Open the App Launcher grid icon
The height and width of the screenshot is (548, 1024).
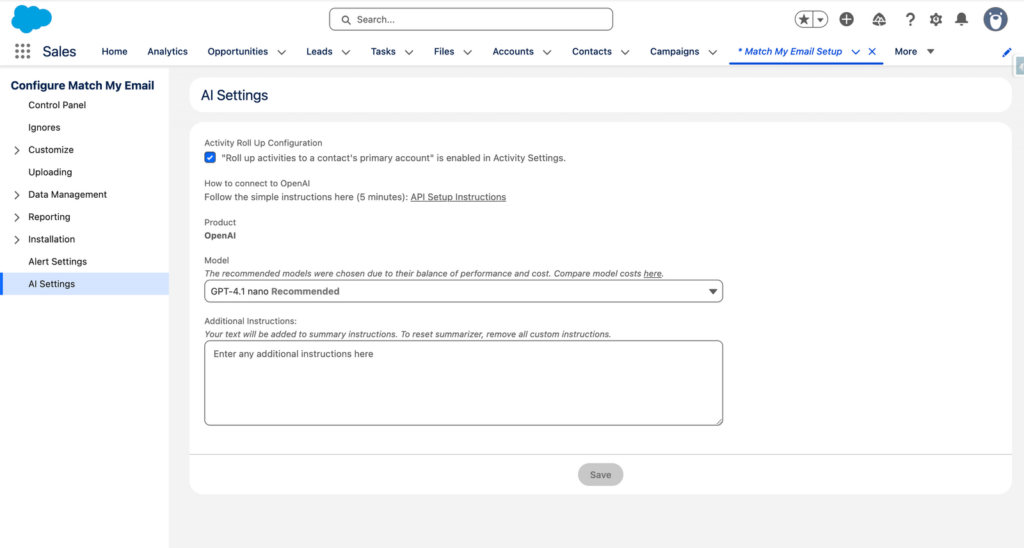tap(22, 52)
